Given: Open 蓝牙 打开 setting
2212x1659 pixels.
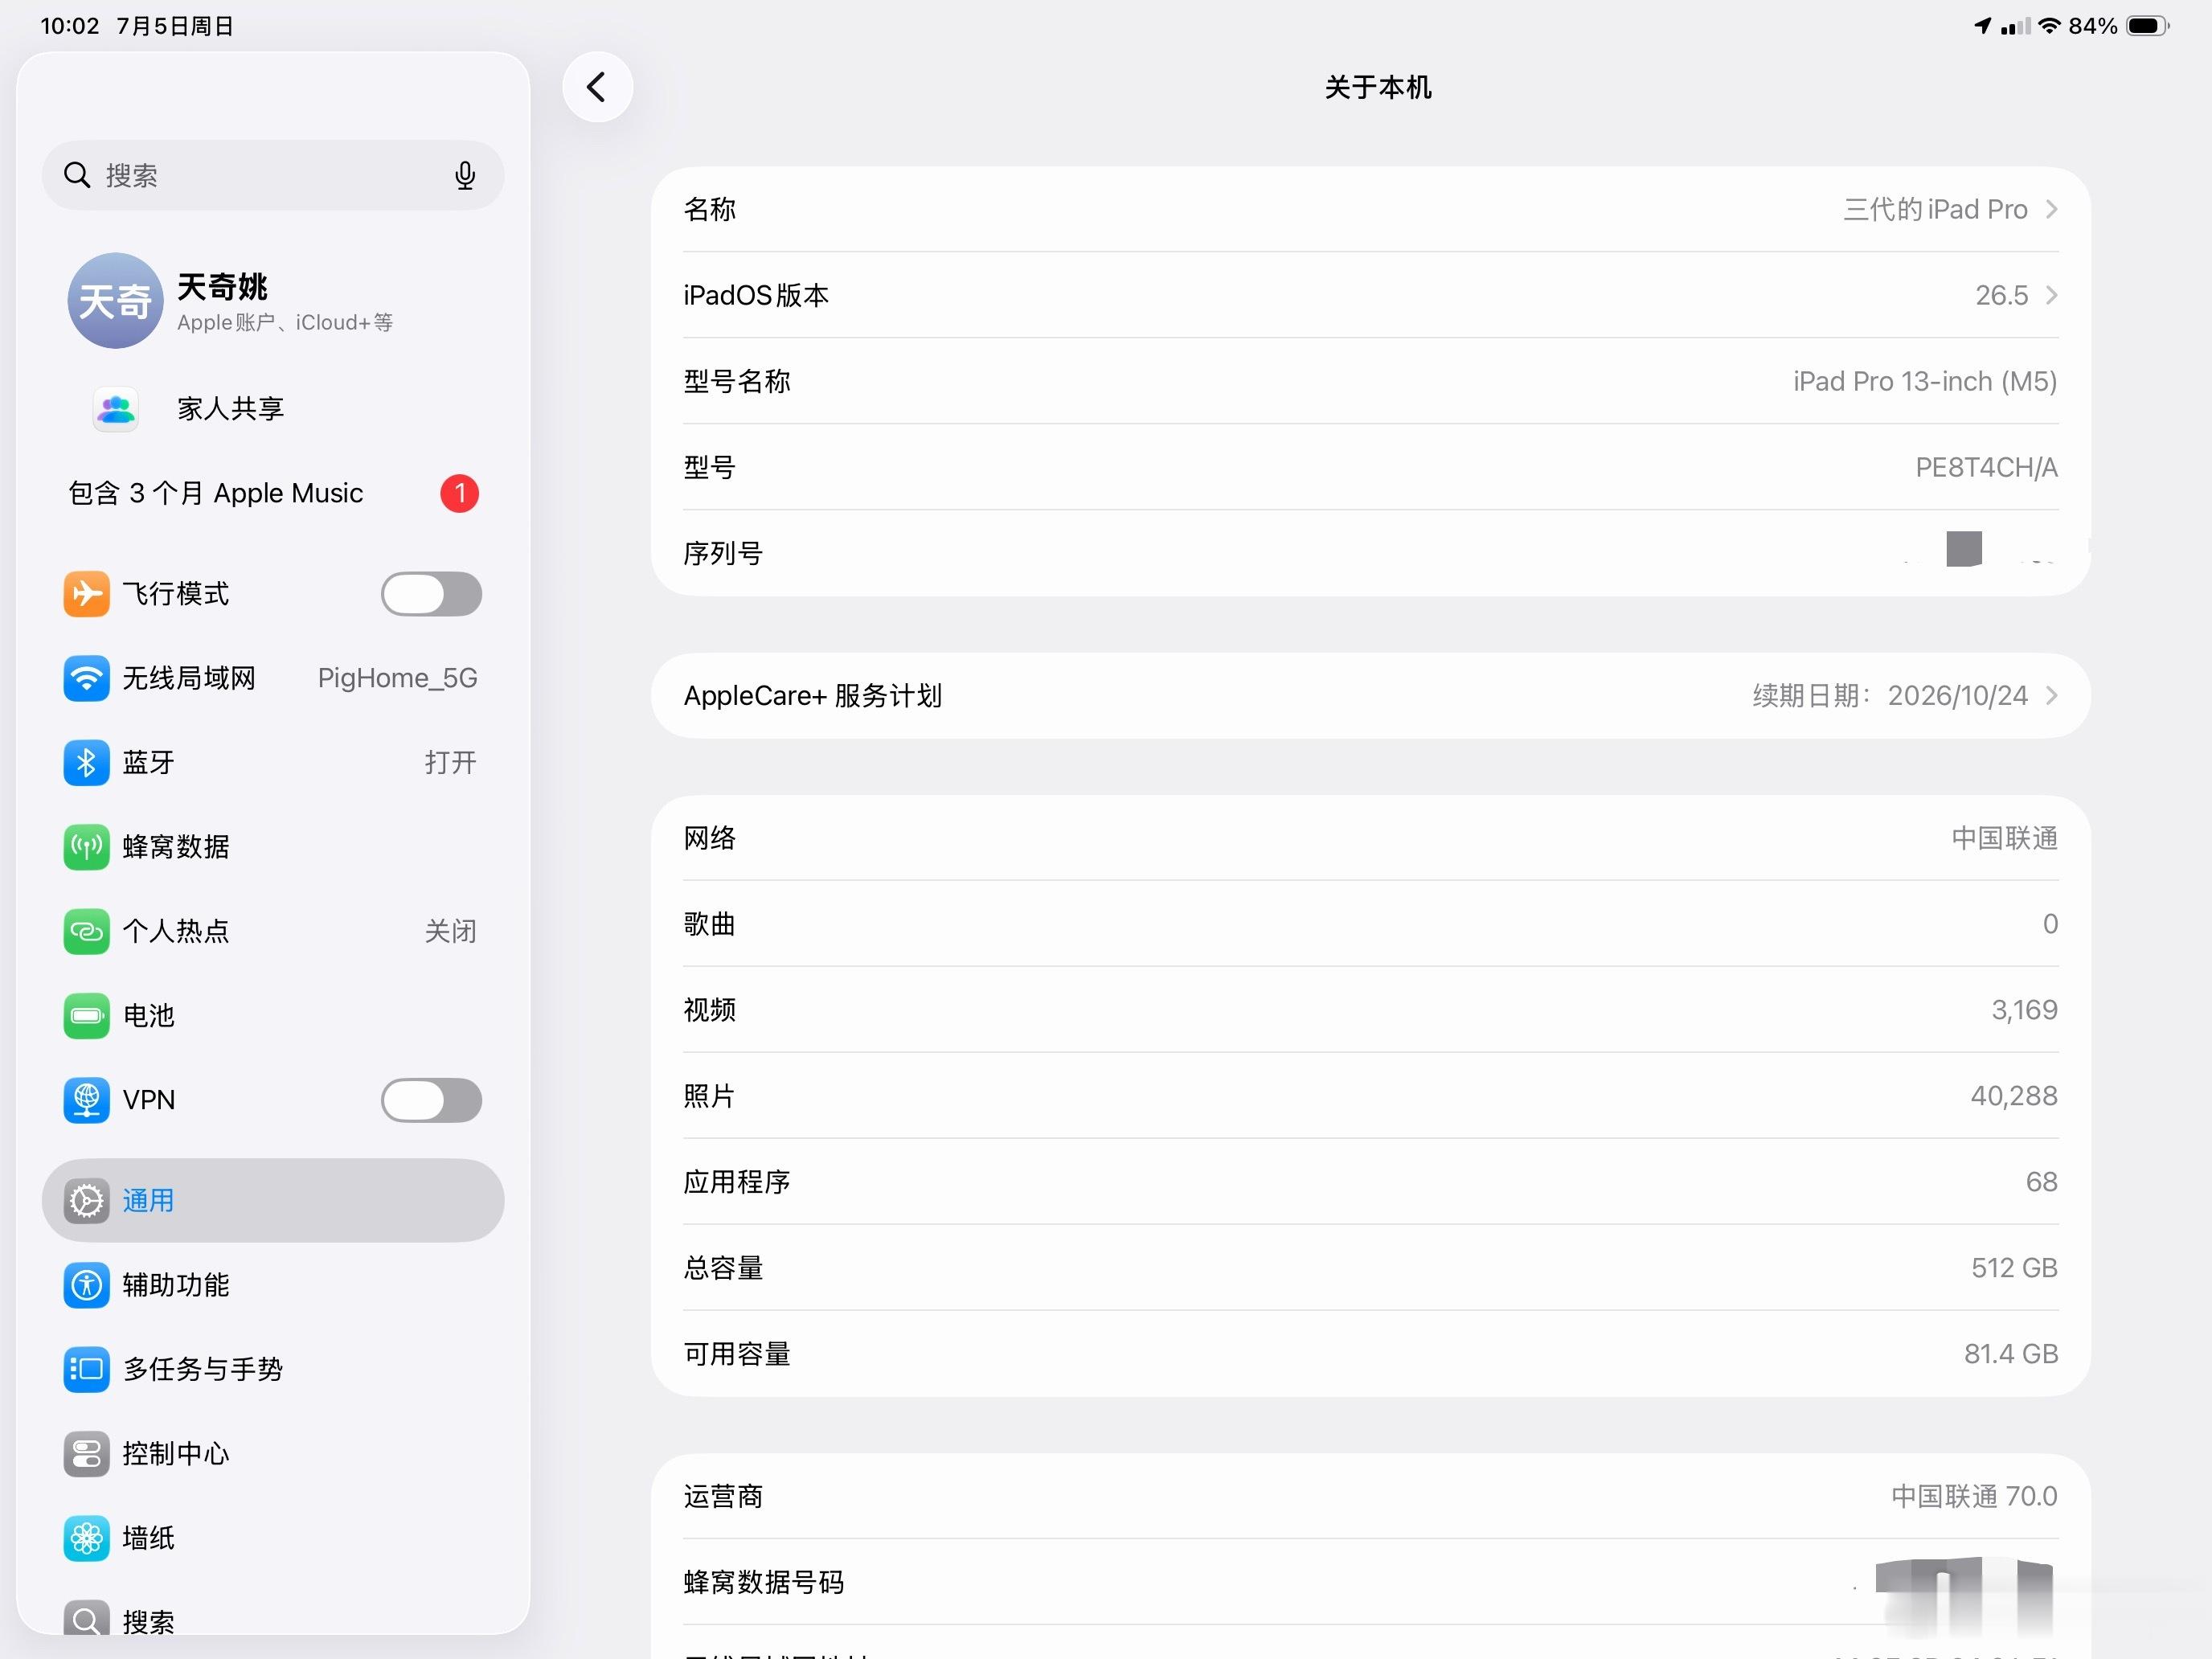Looking at the screenshot, I should pos(273,763).
